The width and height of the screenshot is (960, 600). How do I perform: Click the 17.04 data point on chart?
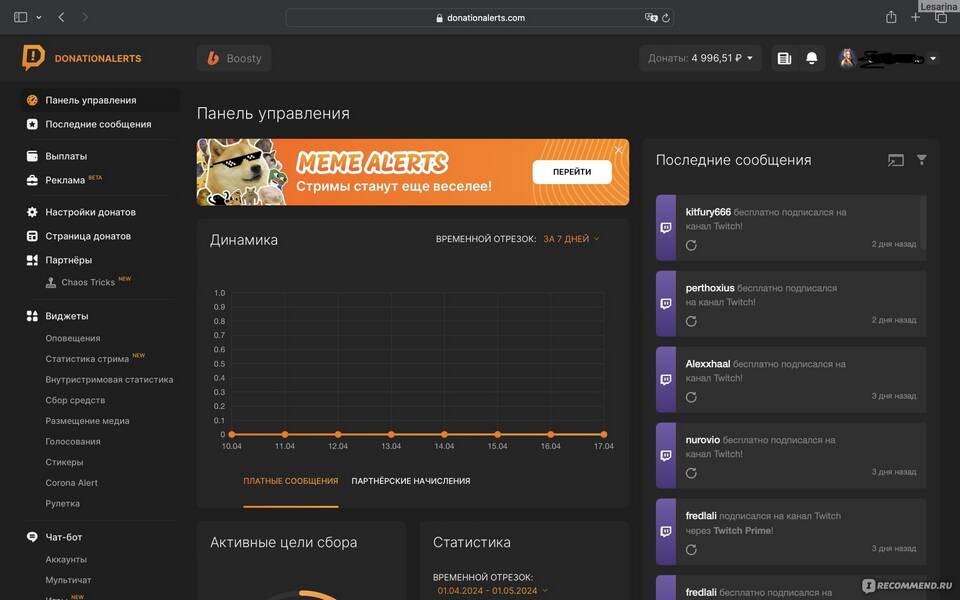tap(604, 434)
